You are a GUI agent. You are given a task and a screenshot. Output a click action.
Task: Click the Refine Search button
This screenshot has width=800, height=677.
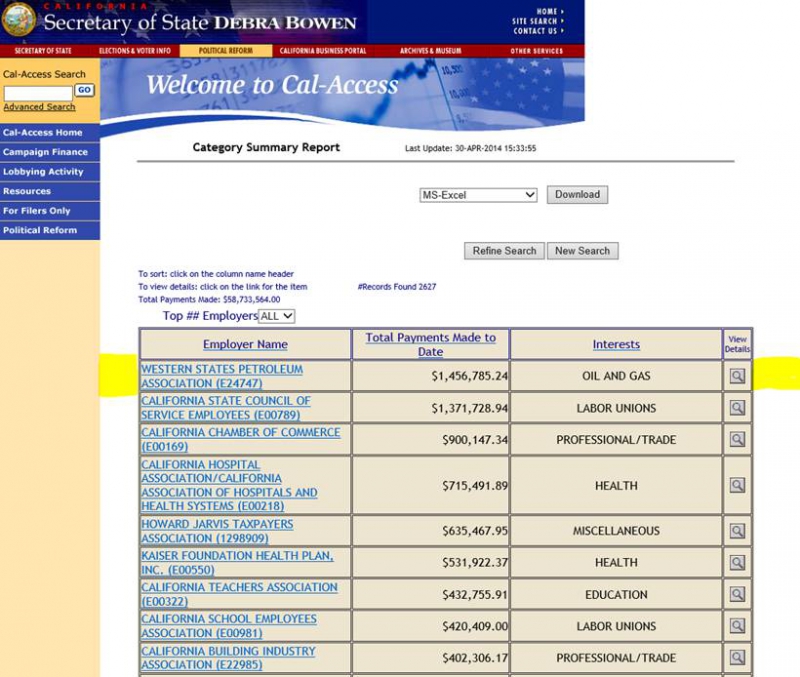(x=504, y=251)
